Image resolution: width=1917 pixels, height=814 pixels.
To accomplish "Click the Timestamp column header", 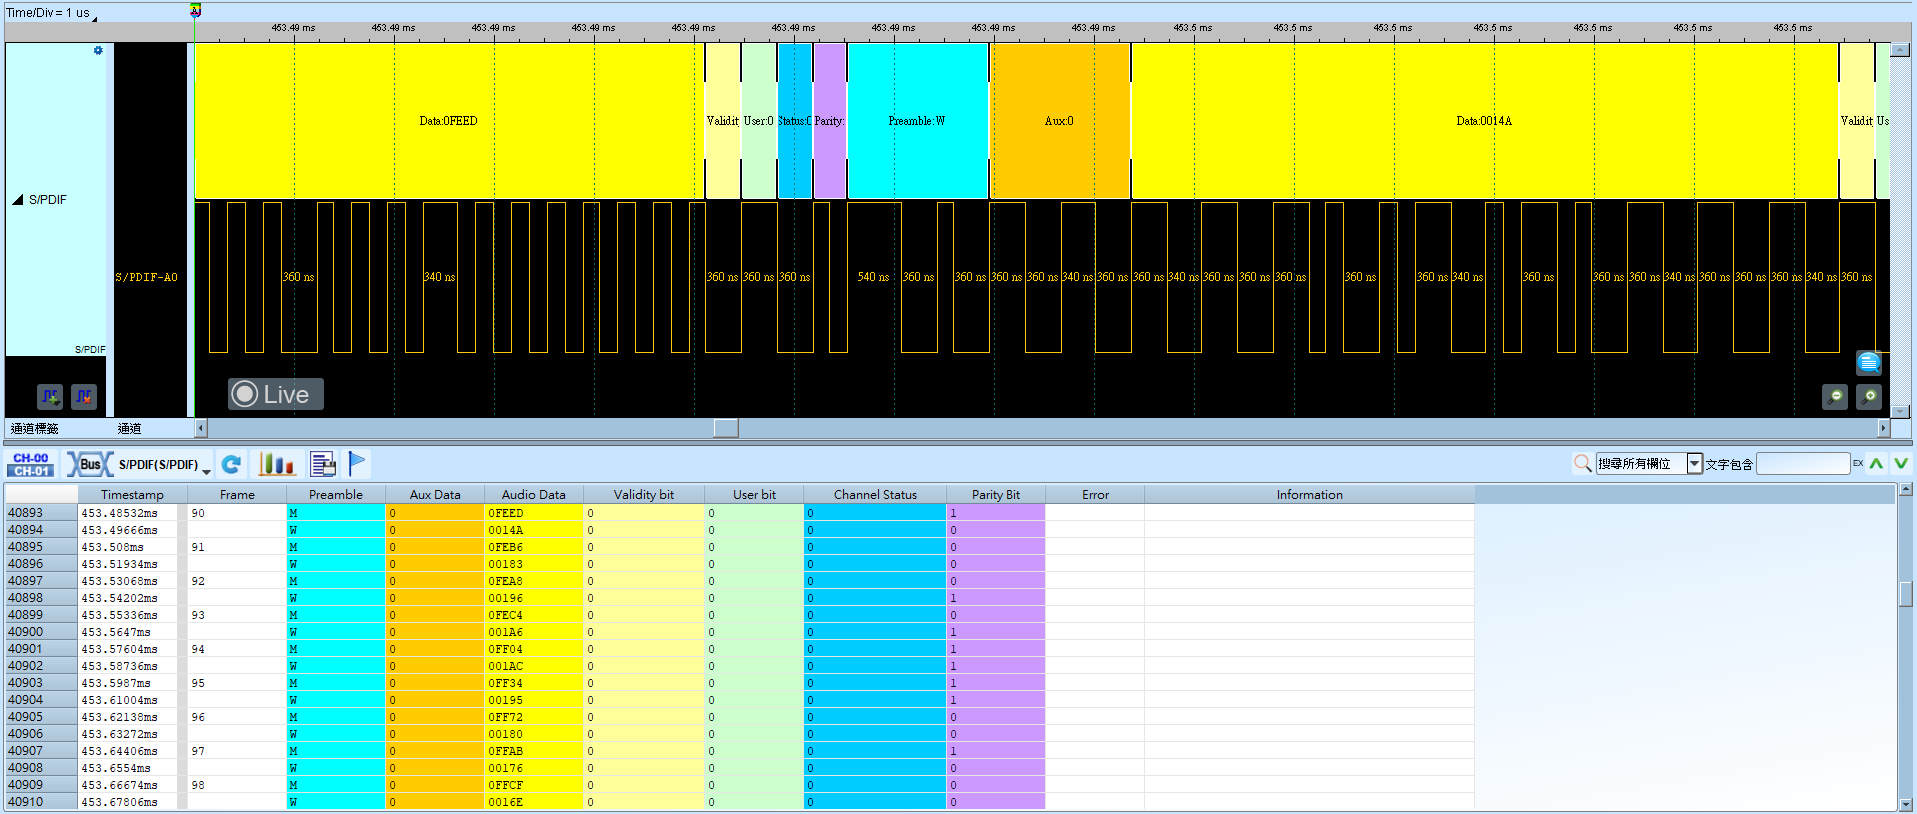I will click(132, 494).
